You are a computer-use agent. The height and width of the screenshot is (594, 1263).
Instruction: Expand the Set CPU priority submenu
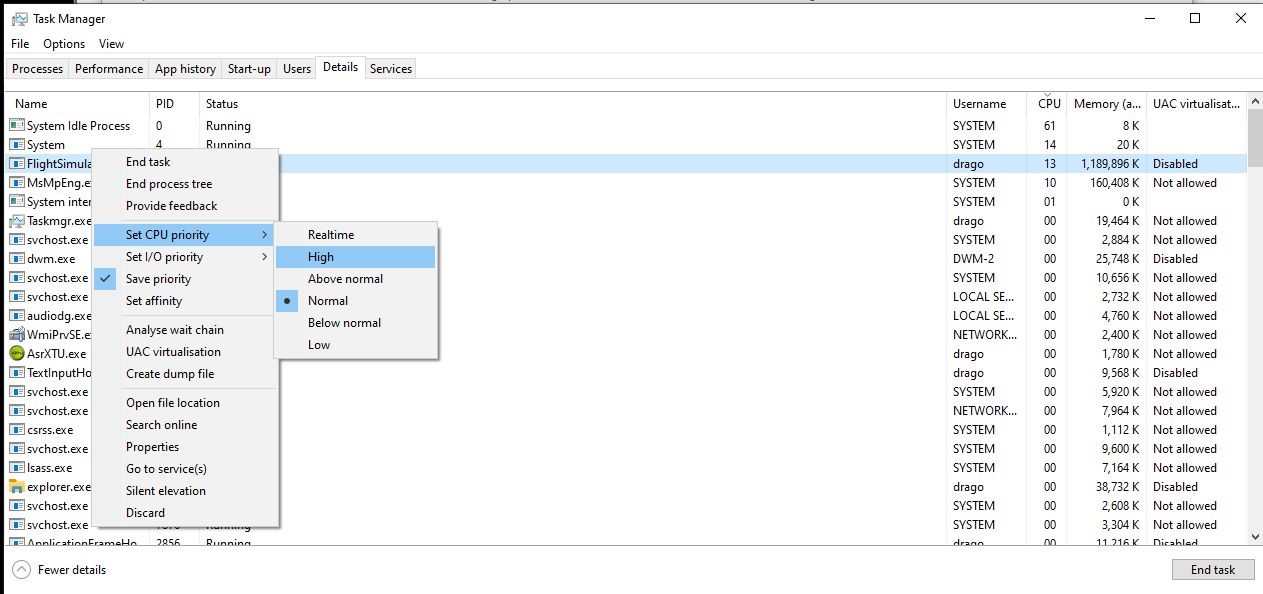coord(186,235)
